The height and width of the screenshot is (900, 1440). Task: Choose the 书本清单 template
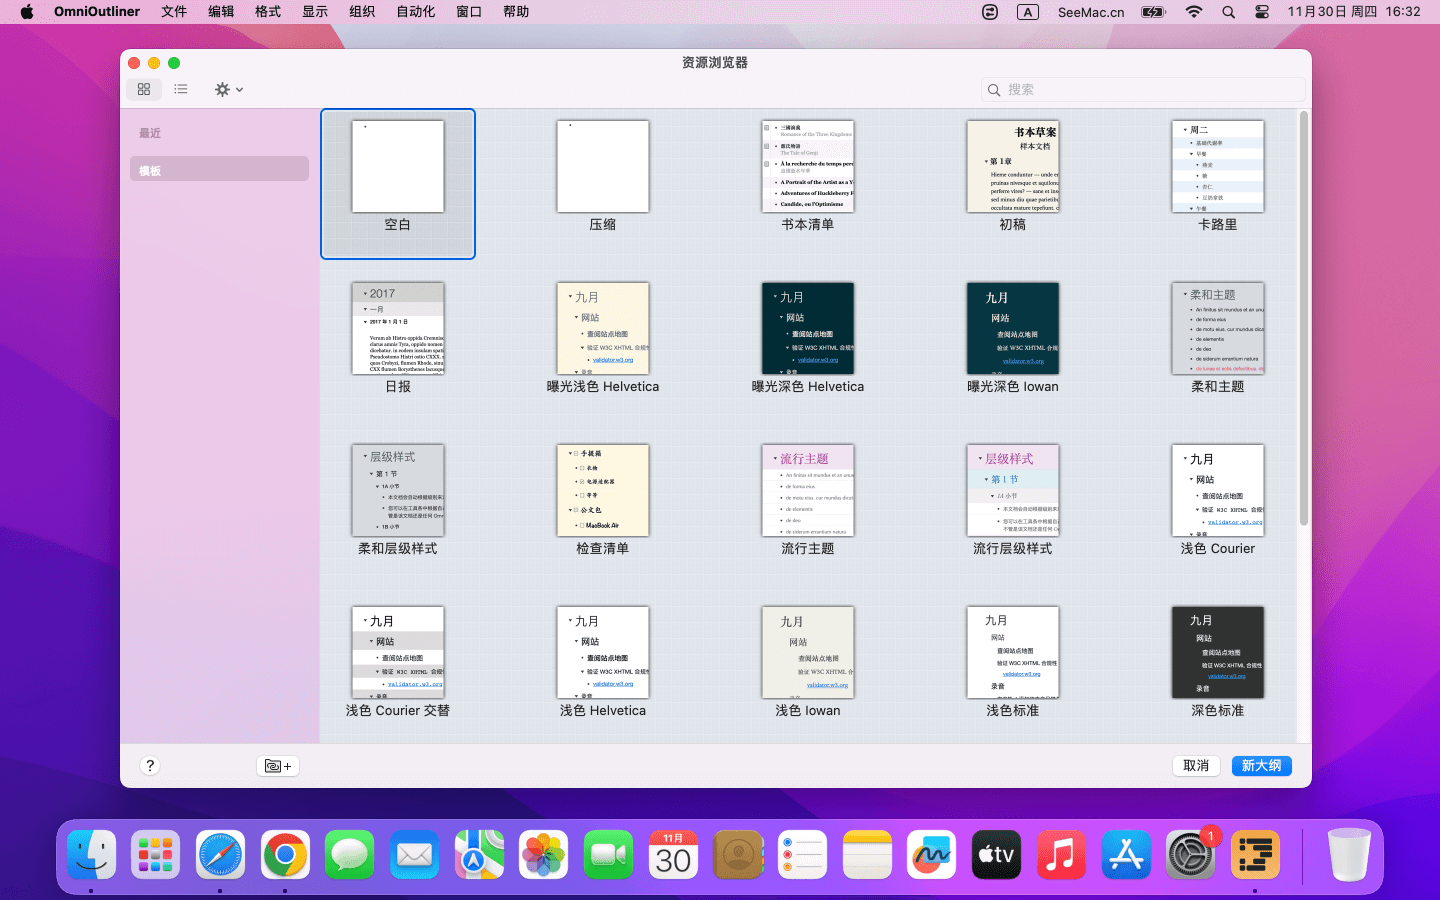(808, 166)
